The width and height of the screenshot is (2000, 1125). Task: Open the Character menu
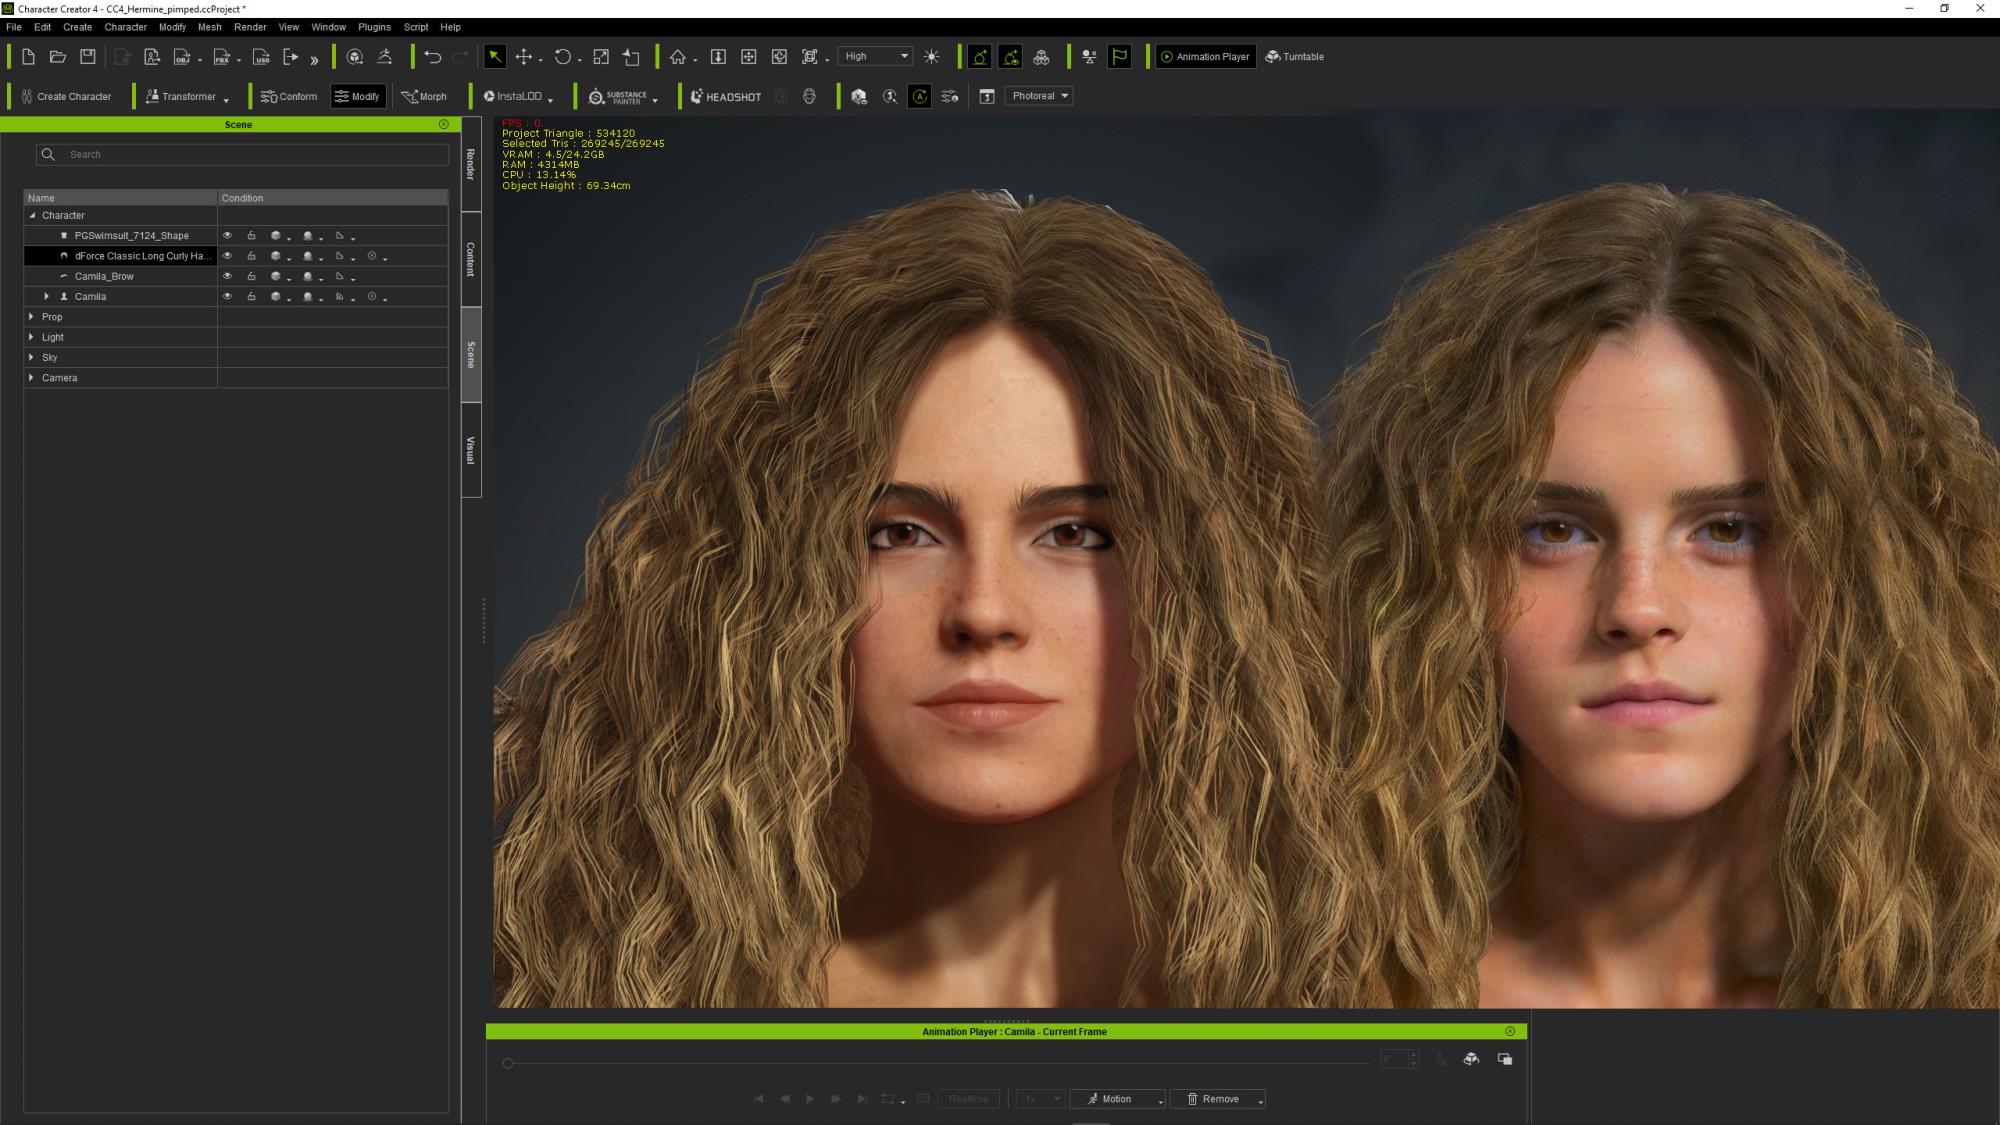(x=125, y=27)
